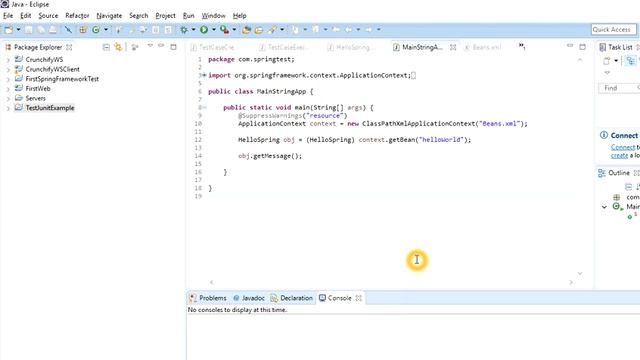This screenshot has height=360, width=640.
Task: Expand the Servers folder
Action: click(x=8, y=99)
